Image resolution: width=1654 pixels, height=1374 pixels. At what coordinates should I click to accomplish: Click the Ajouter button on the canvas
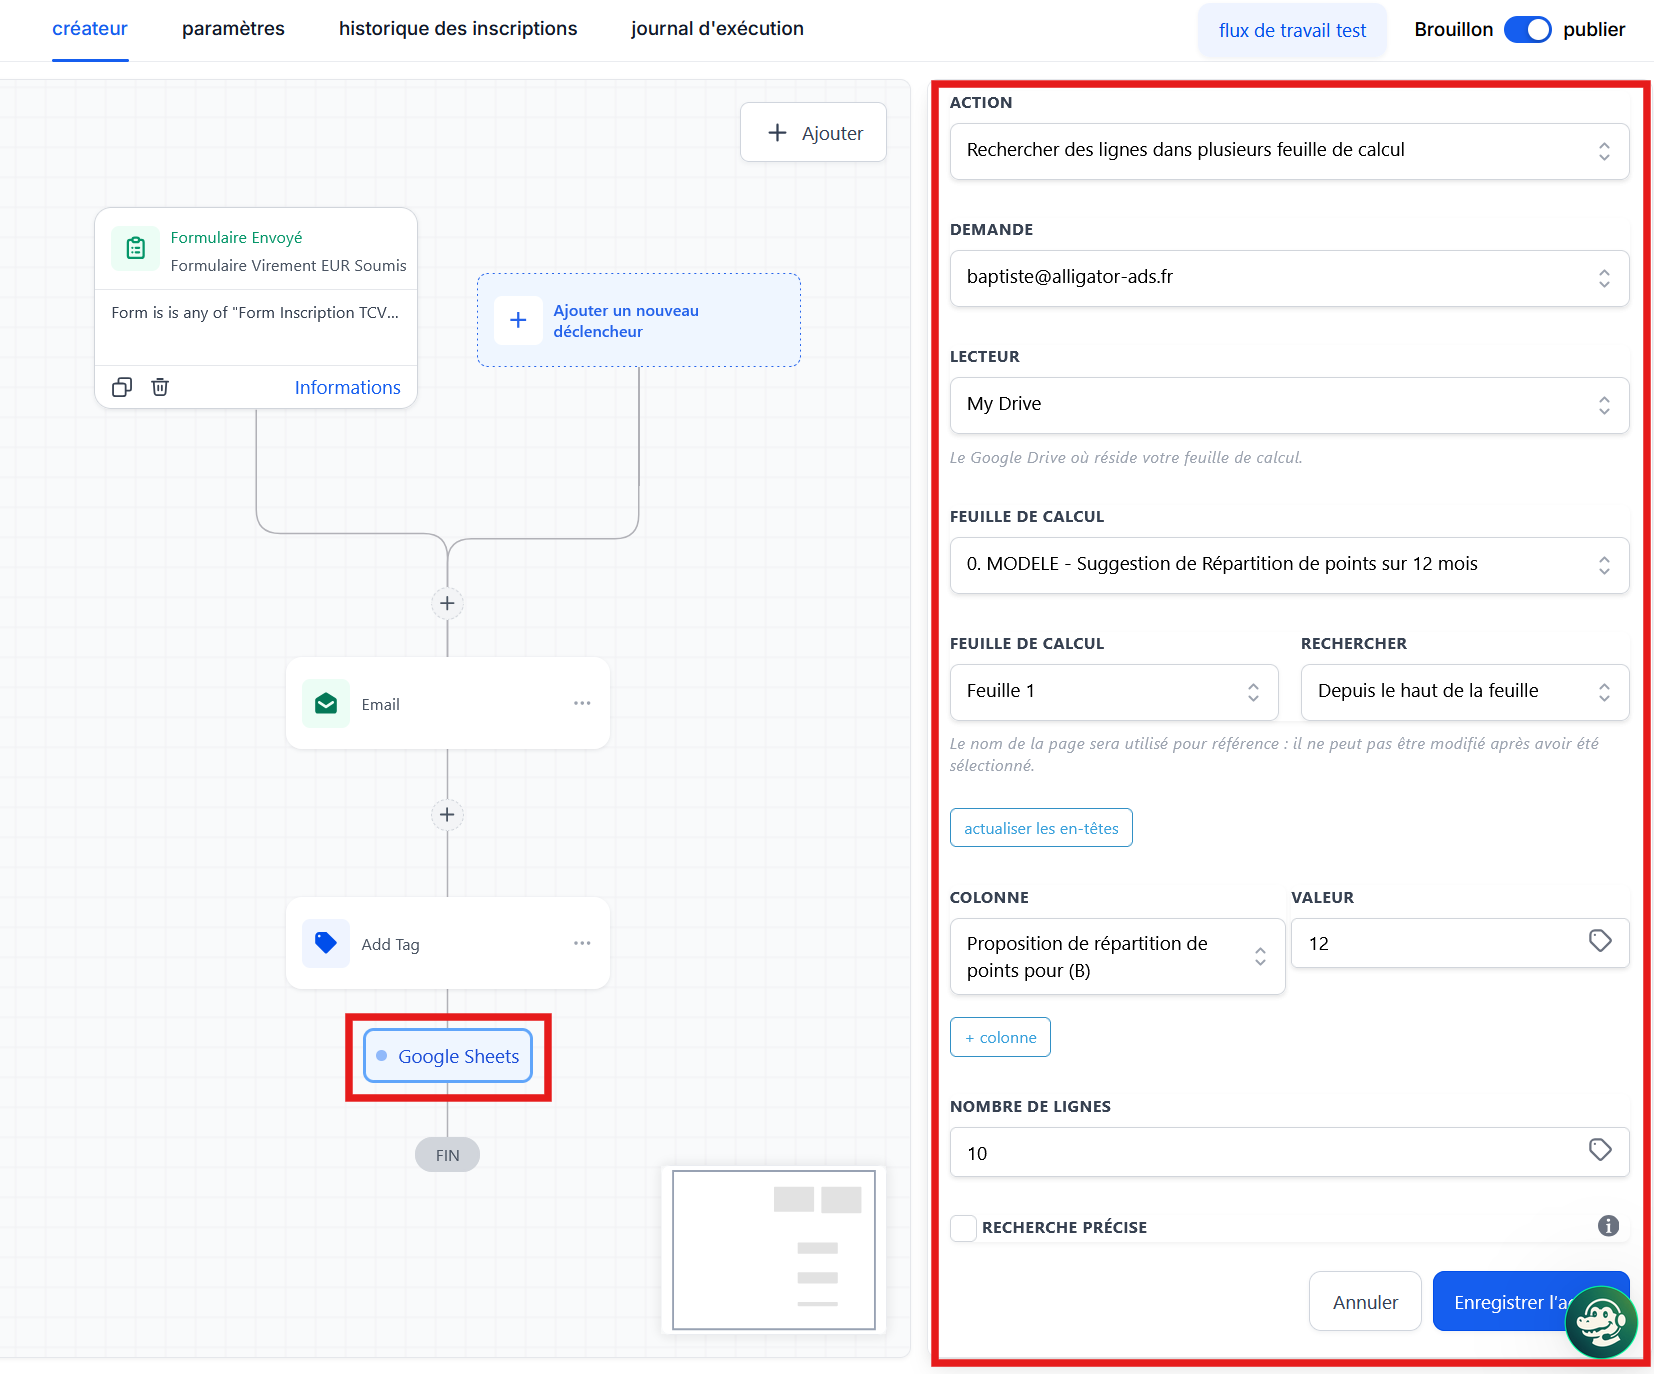point(813,132)
